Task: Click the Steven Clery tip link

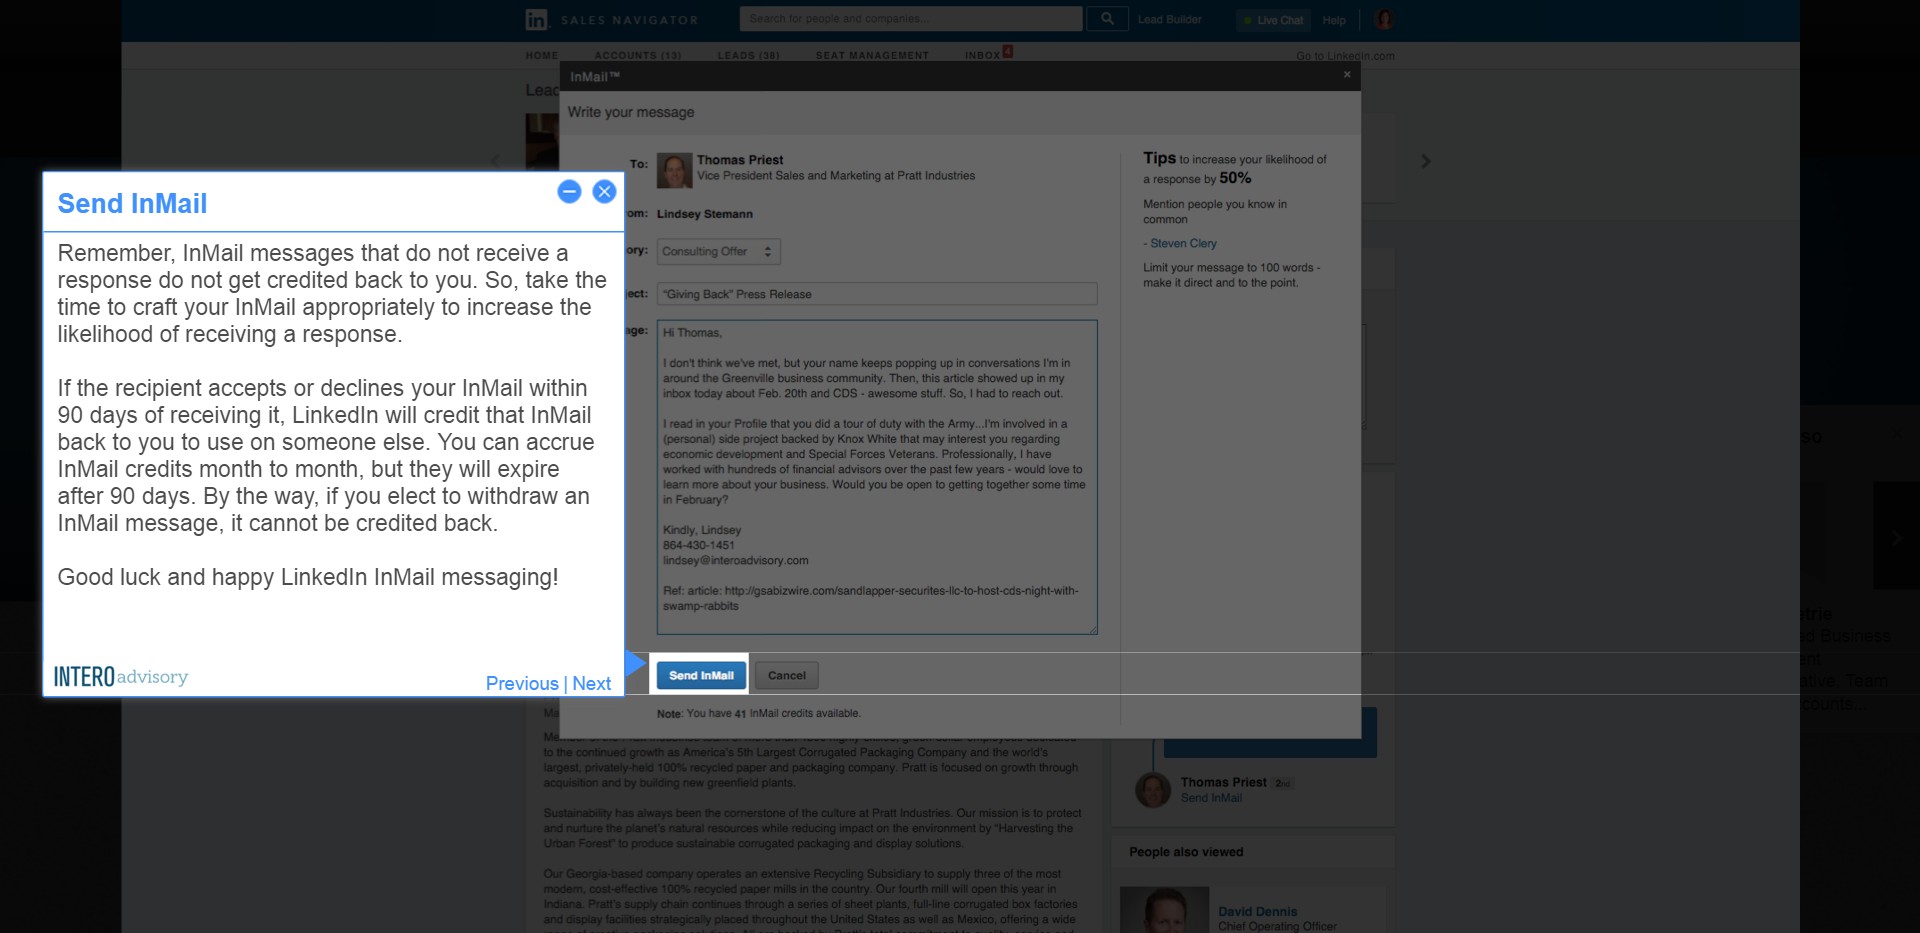Action: click(x=1183, y=243)
